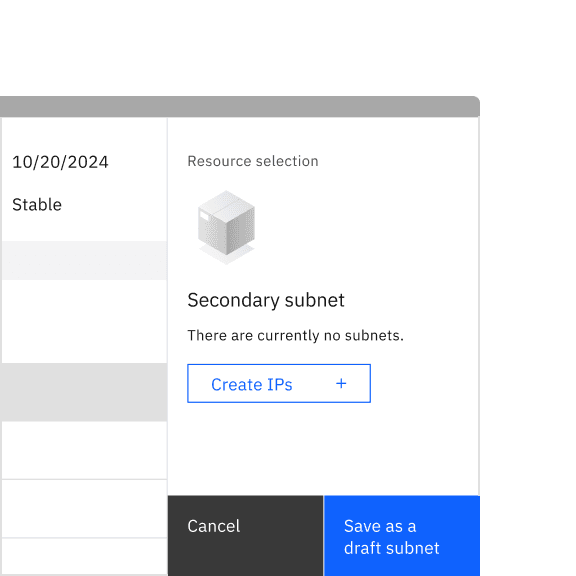Click the Create IPs button

coord(279,384)
